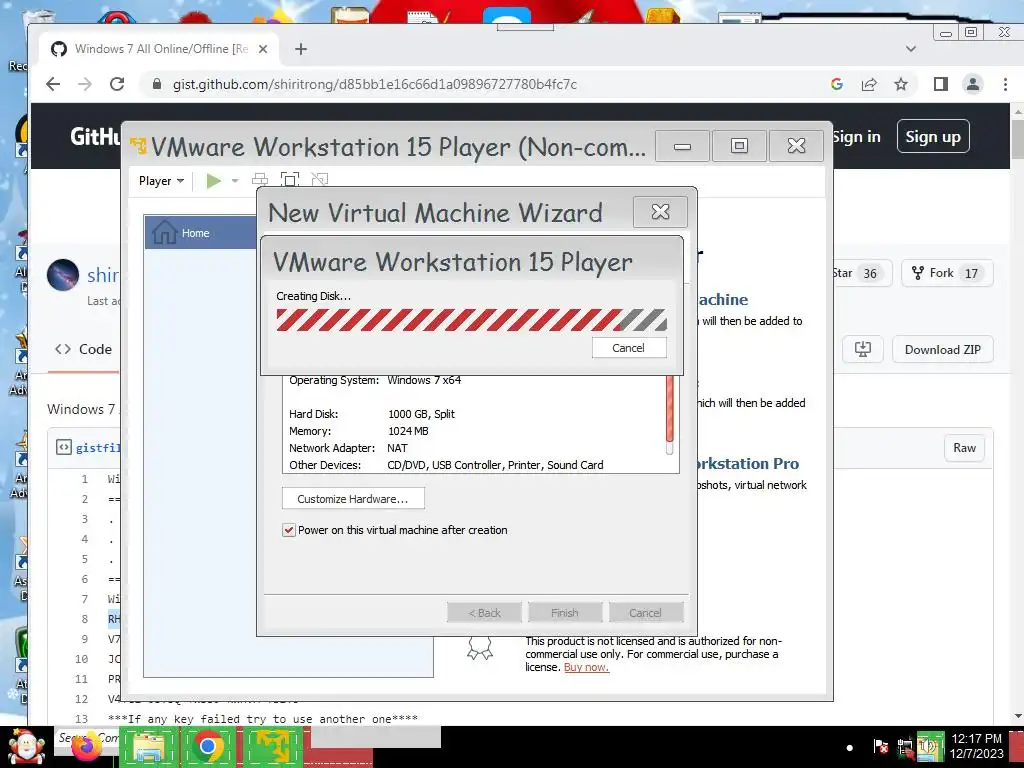This screenshot has width=1024, height=768.
Task: Click the Buy now link in VMware
Action: (586, 667)
